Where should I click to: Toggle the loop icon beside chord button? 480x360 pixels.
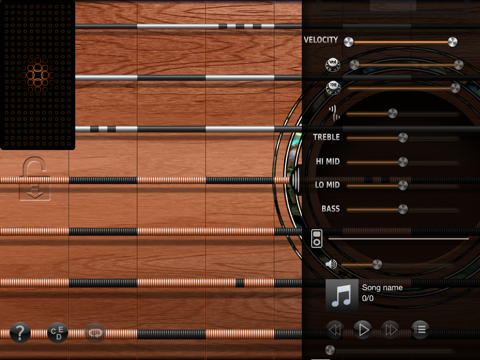coord(95,332)
